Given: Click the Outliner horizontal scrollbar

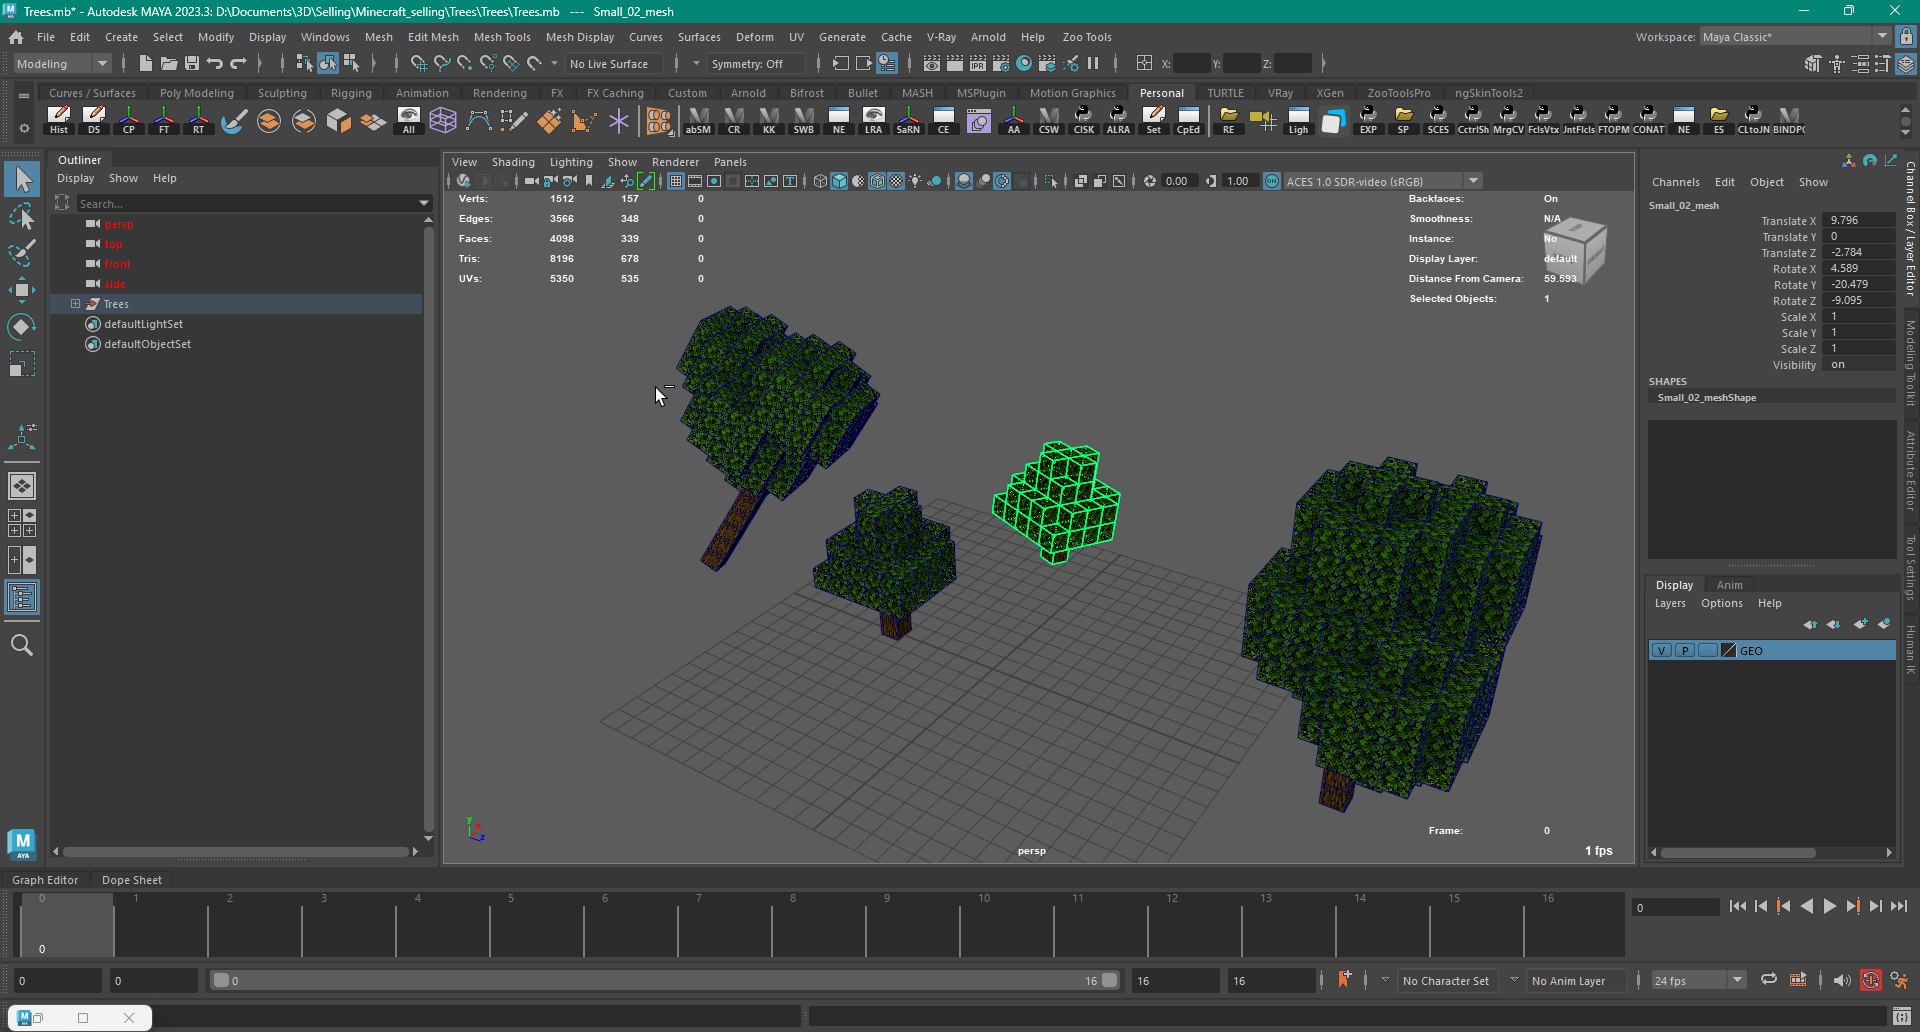Looking at the screenshot, I should tap(237, 852).
